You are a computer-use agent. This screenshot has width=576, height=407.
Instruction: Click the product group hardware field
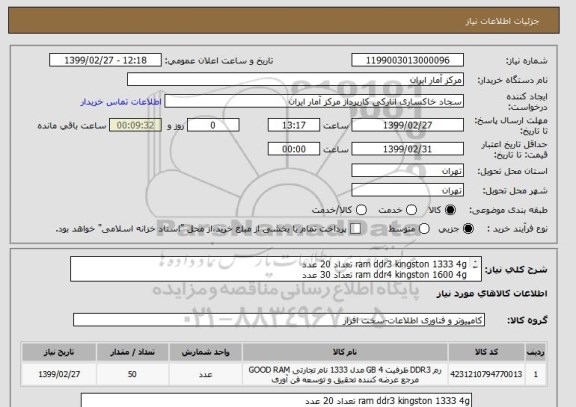[x=279, y=320]
